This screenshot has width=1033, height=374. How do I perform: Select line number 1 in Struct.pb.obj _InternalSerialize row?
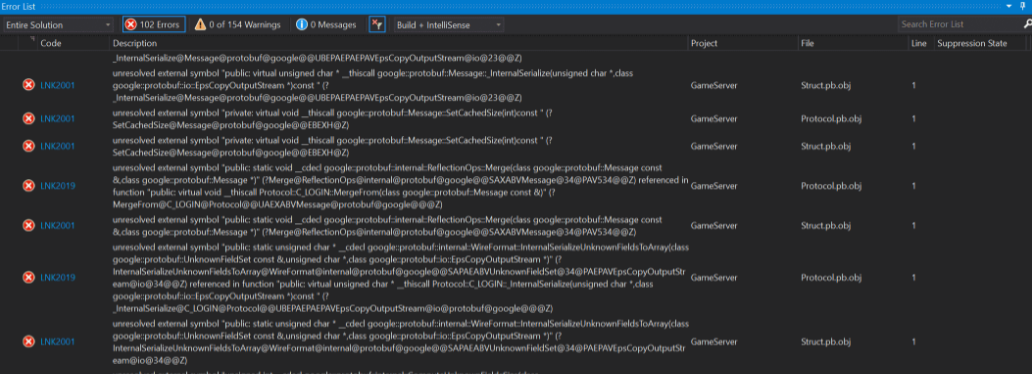click(x=914, y=86)
